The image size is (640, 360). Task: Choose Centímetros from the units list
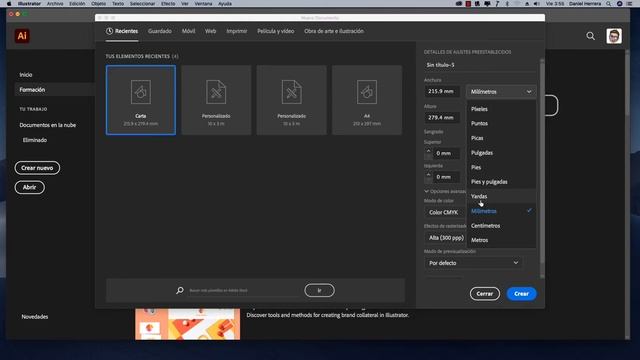[x=501, y=226]
